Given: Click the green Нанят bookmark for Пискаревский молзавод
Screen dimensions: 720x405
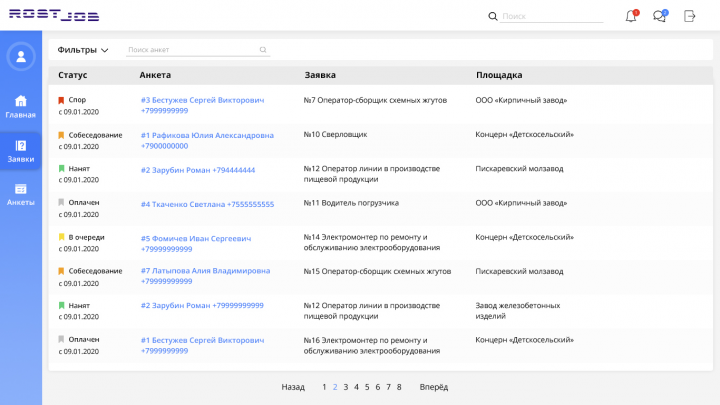Looking at the screenshot, I should pos(61,169).
